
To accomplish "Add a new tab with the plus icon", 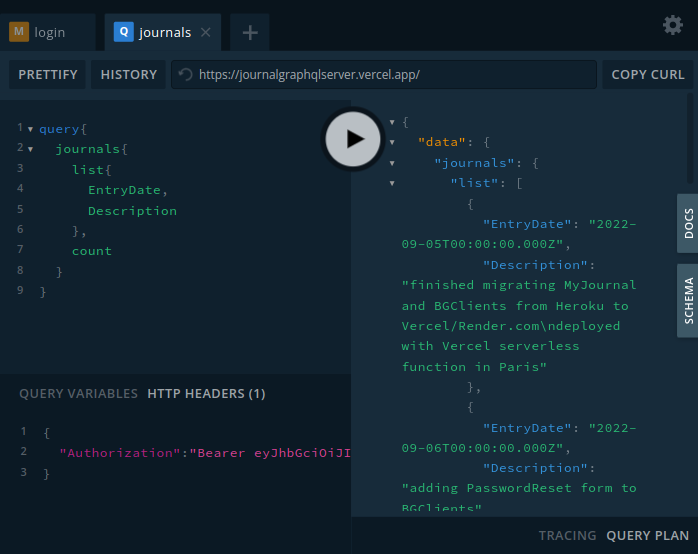I will (x=250, y=32).
